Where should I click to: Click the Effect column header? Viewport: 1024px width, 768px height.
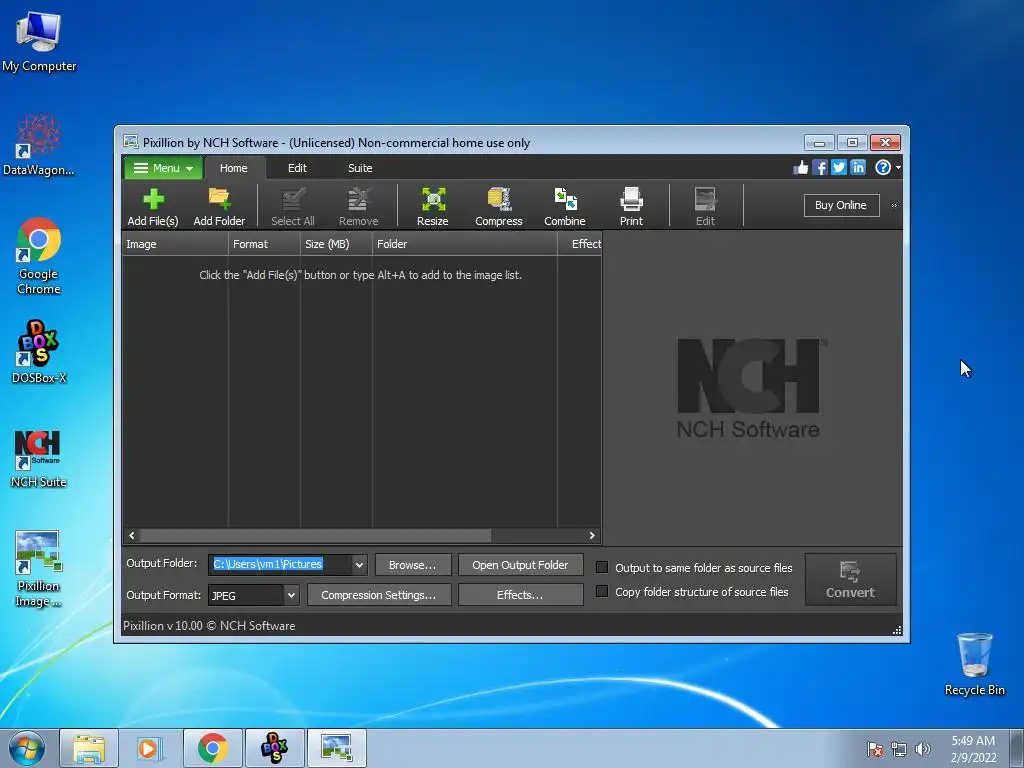[580, 244]
